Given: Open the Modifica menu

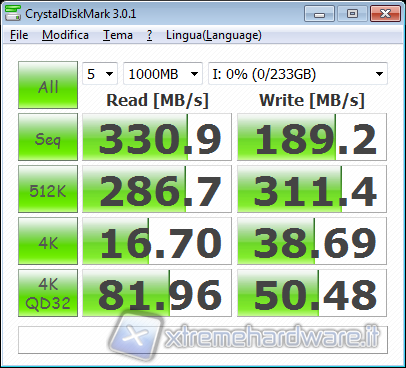Looking at the screenshot, I should [65, 35].
